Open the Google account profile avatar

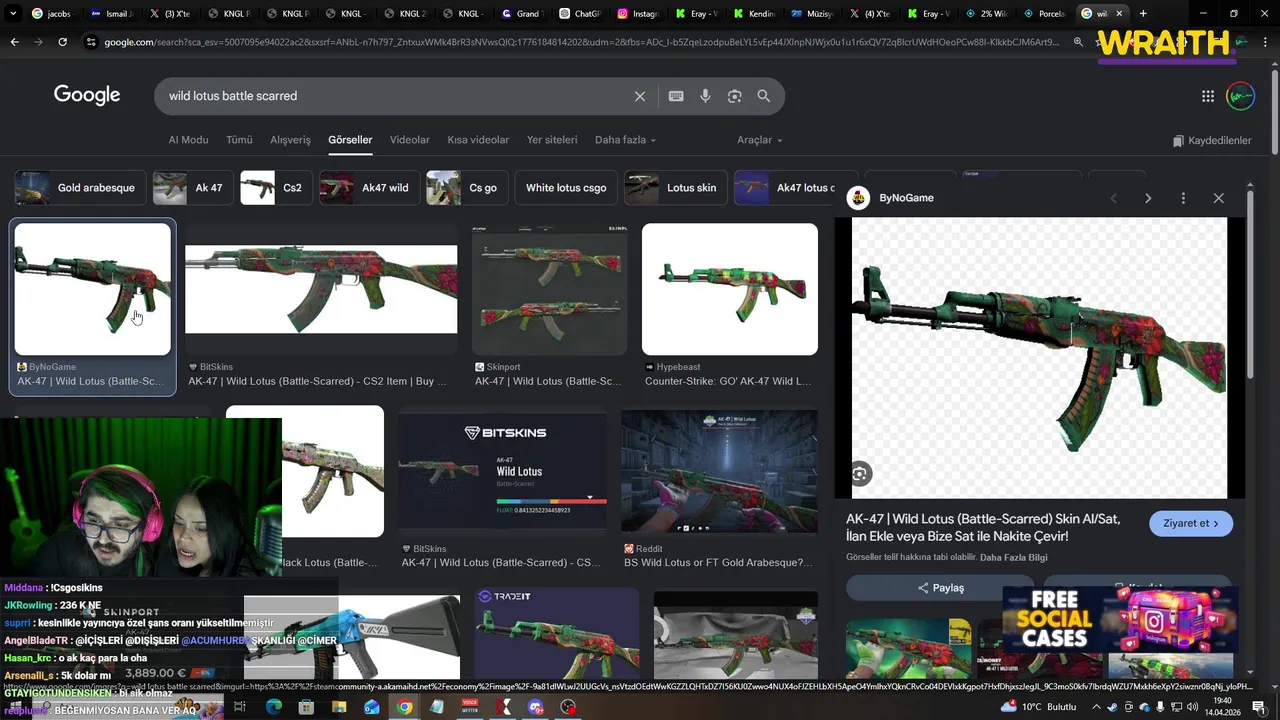pyautogui.click(x=1240, y=96)
